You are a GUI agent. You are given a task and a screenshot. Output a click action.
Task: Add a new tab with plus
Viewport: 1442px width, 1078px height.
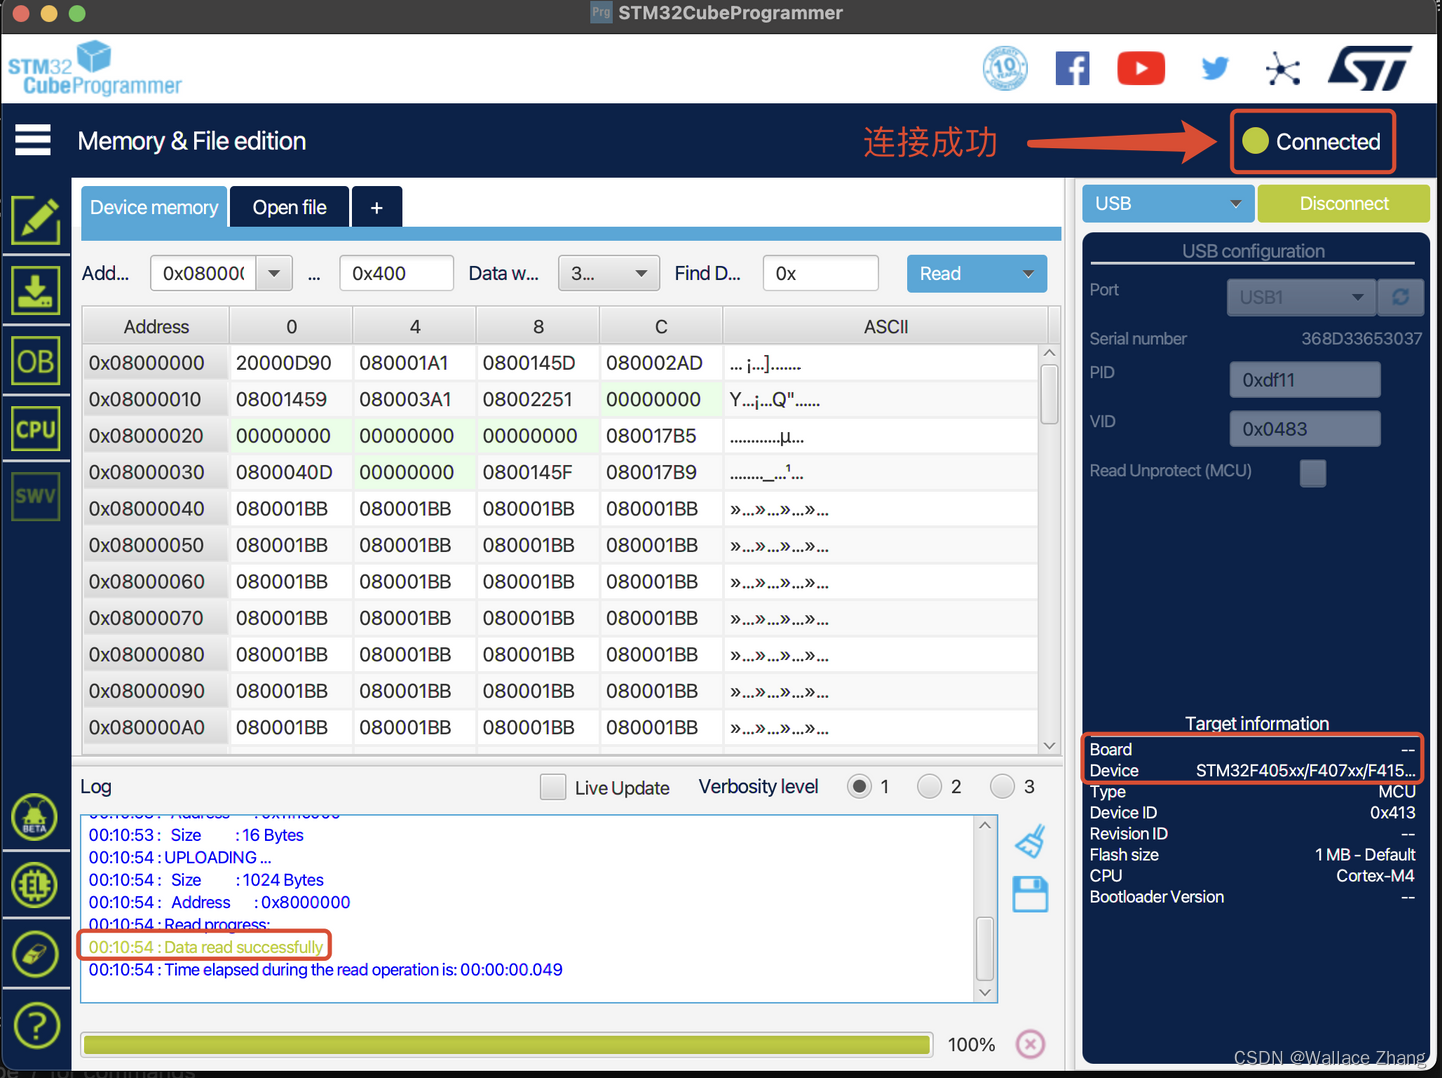377,207
